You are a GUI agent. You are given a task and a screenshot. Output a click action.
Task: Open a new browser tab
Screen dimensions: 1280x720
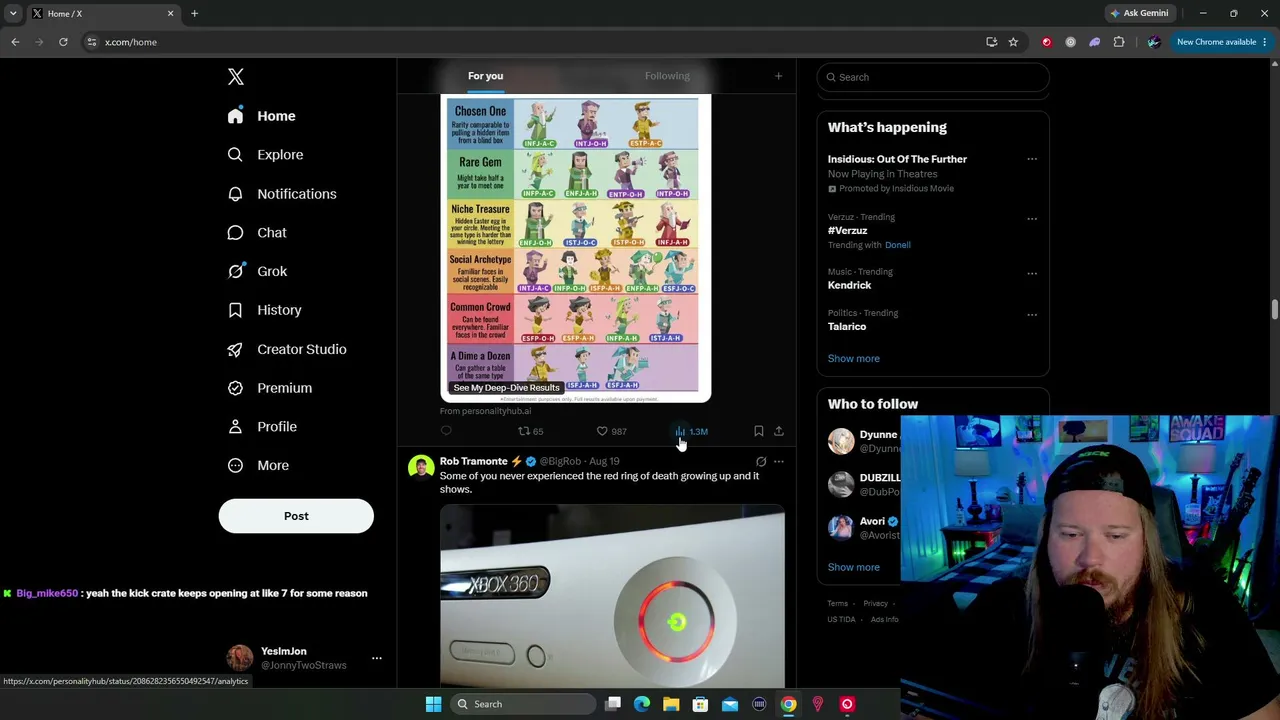click(194, 13)
